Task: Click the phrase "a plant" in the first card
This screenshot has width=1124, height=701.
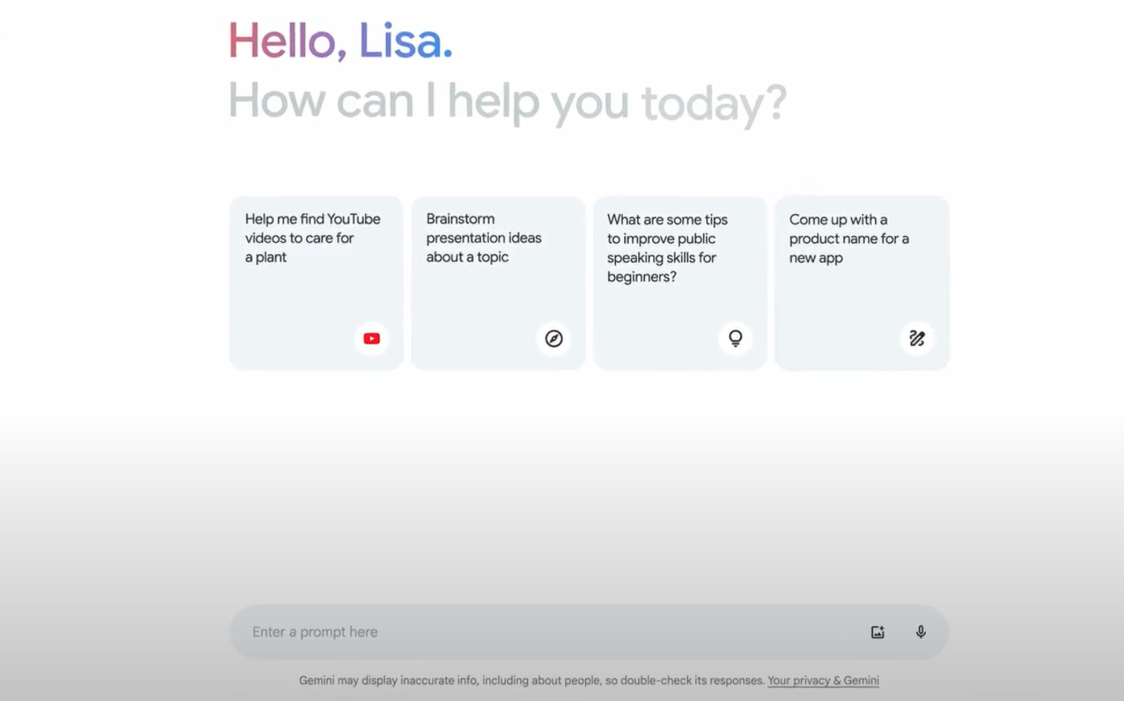Action: point(266,257)
